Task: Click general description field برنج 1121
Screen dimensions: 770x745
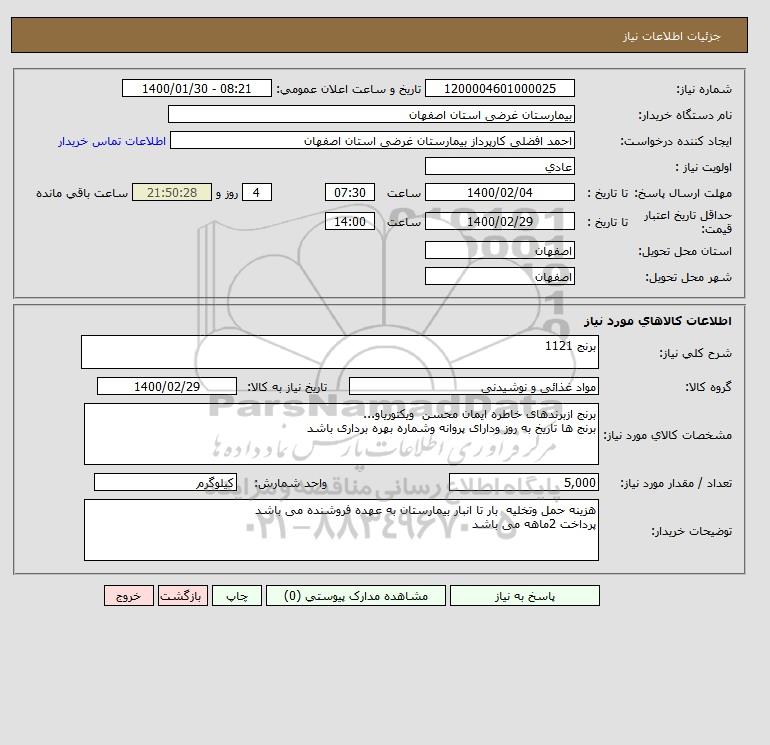Action: tap(340, 352)
